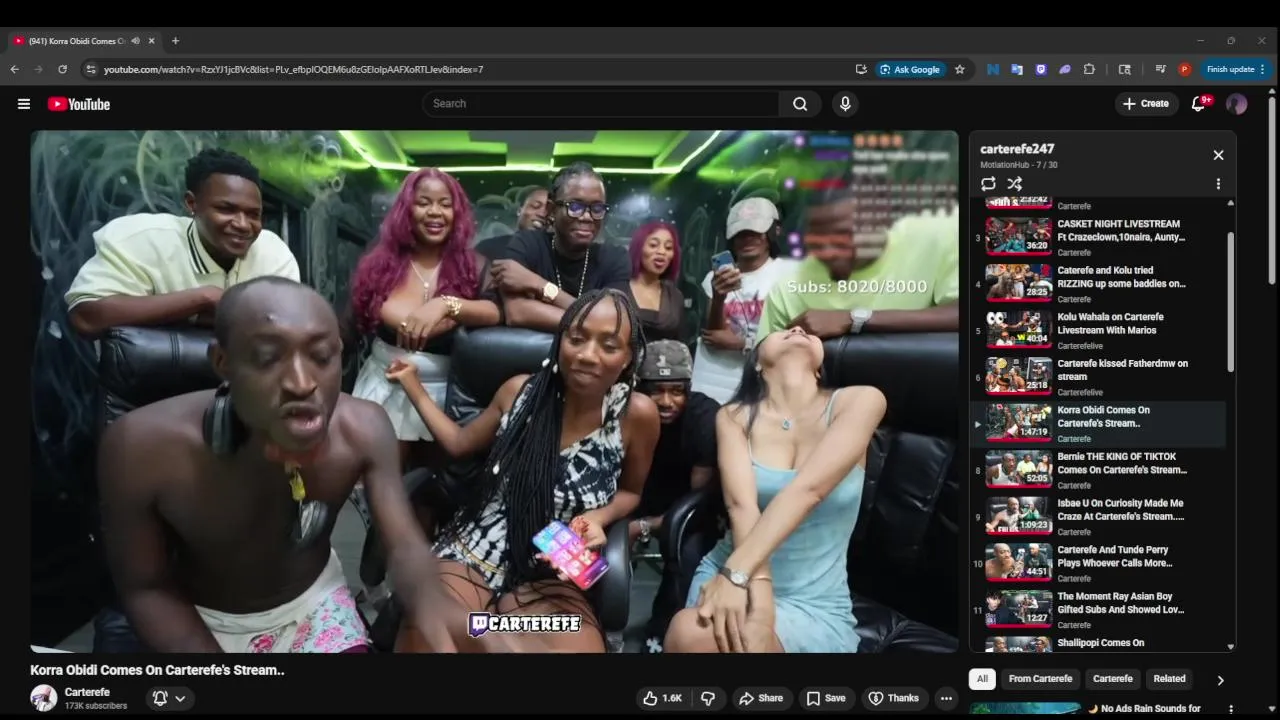Go back in browser history
1280x720 pixels.
tap(14, 69)
